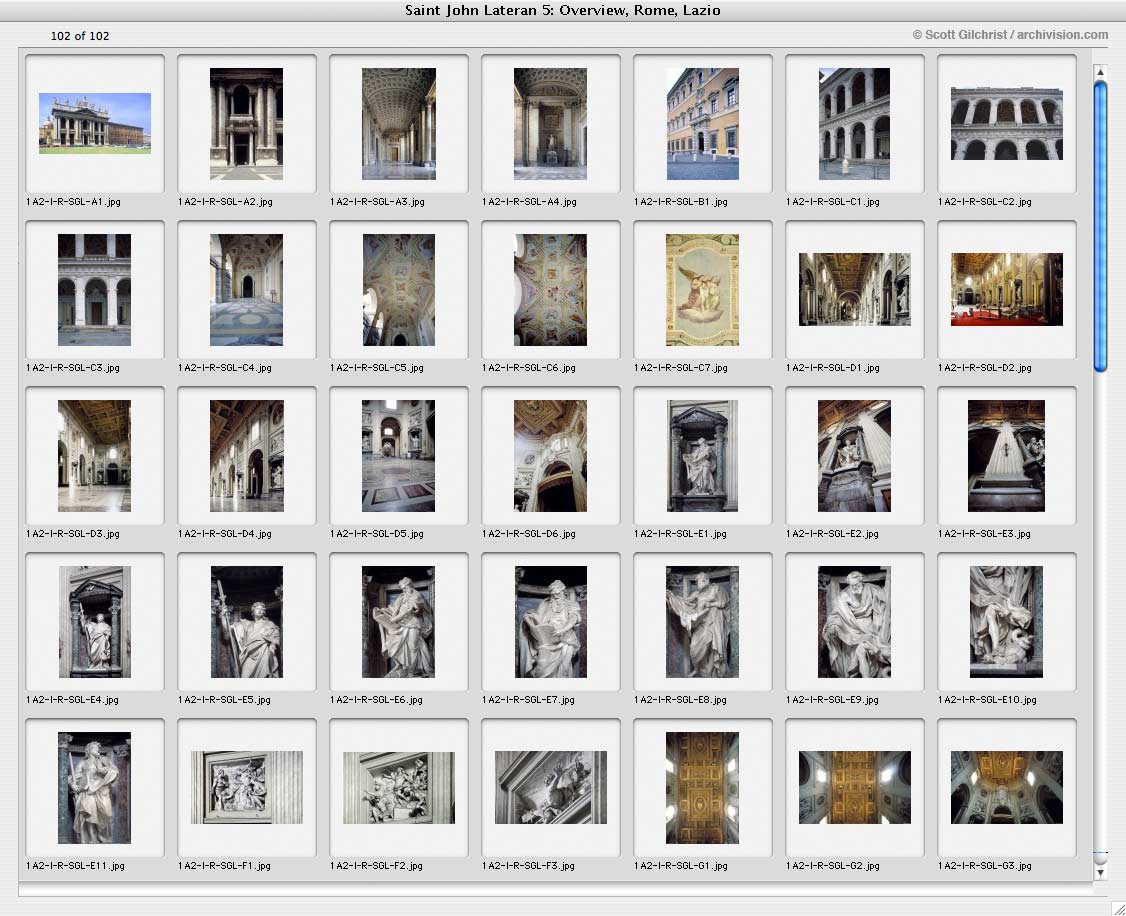Click the window resize grip in the corner

1117,908
